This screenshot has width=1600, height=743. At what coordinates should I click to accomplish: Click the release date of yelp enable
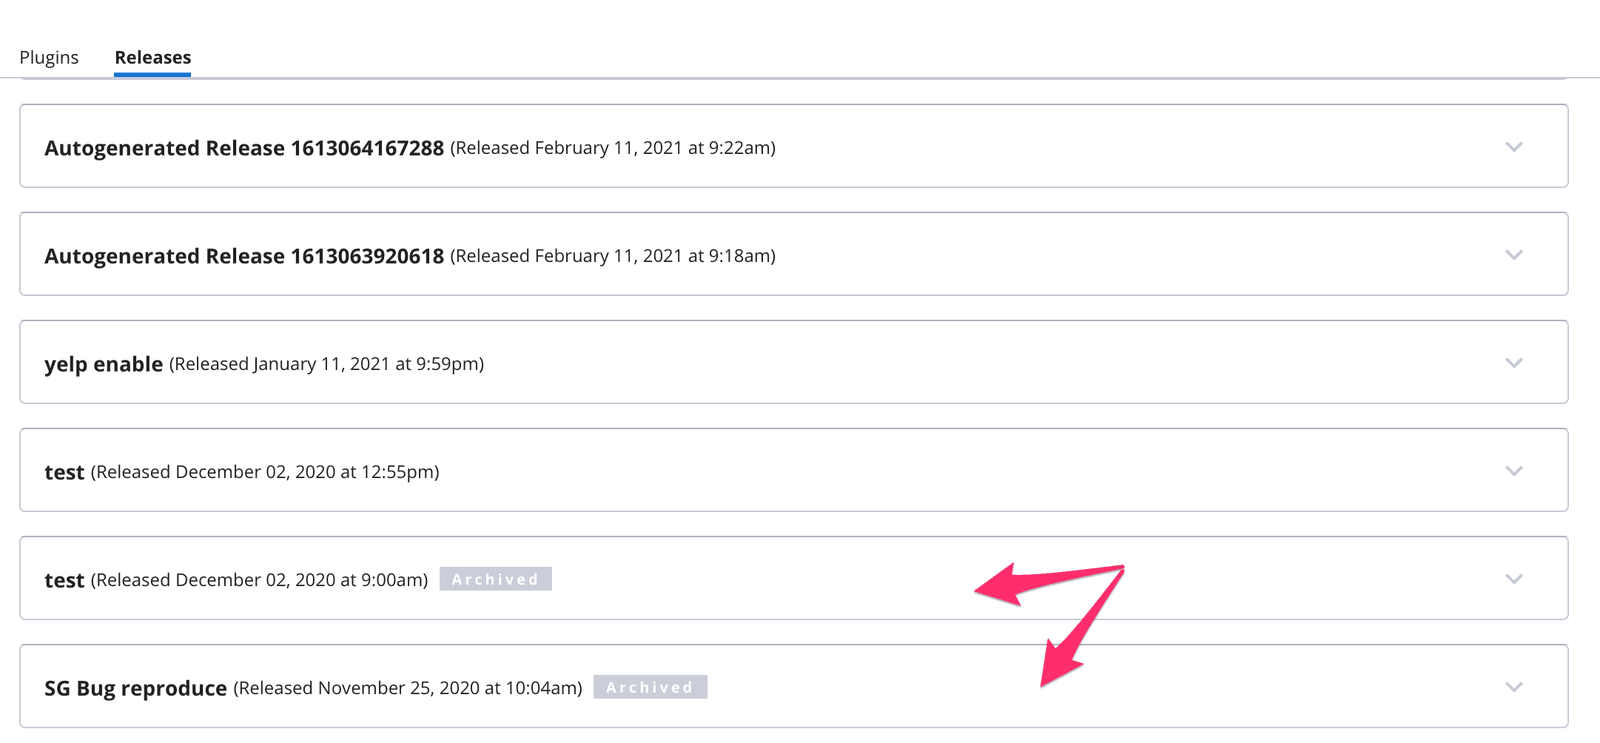coord(325,363)
